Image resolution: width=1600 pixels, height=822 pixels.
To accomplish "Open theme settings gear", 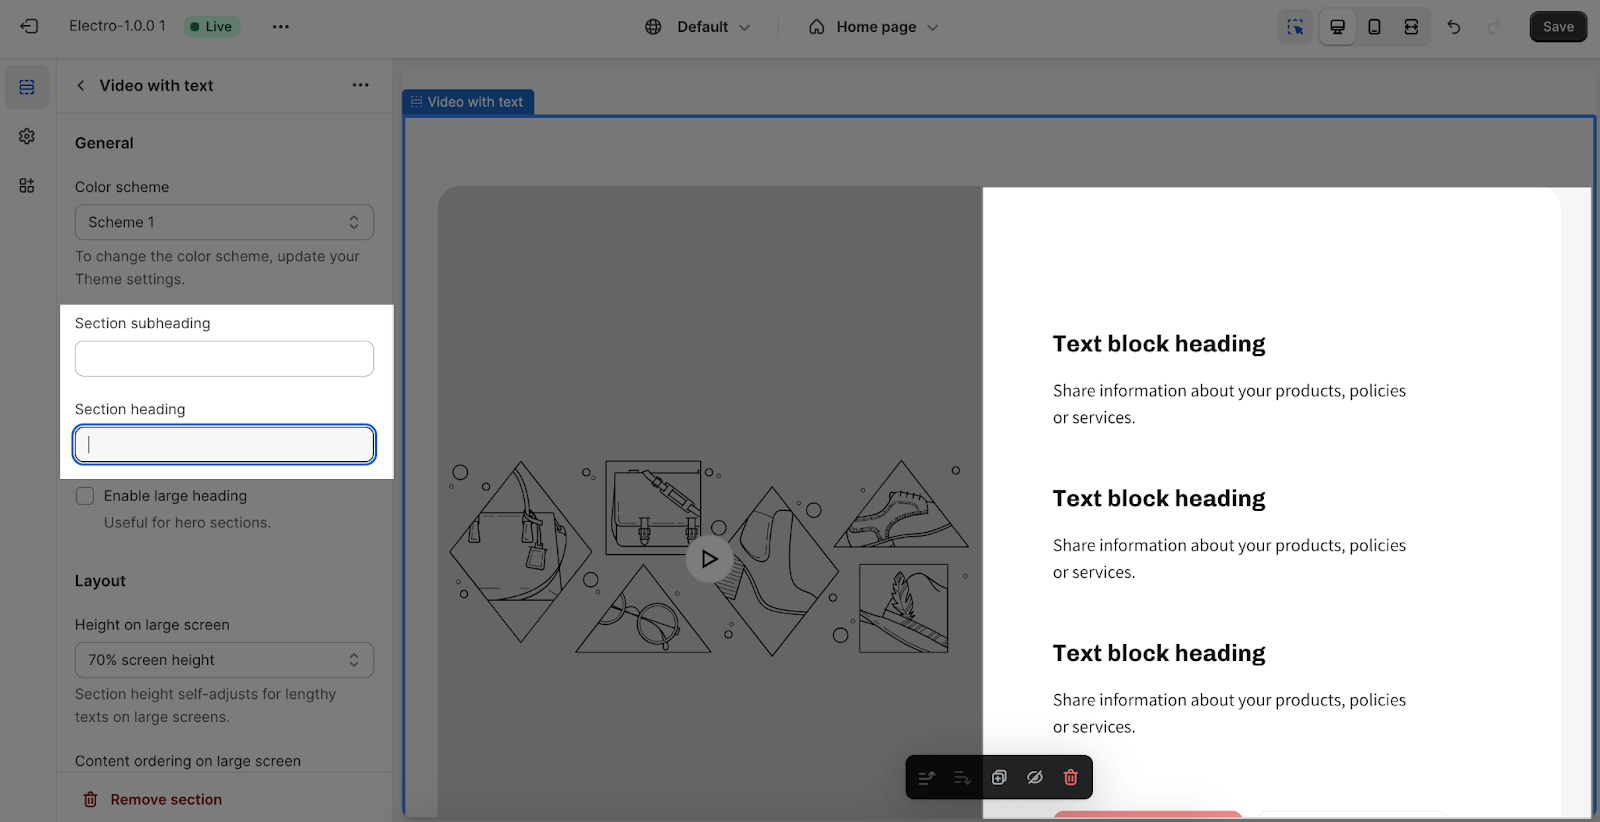I will click(x=27, y=136).
